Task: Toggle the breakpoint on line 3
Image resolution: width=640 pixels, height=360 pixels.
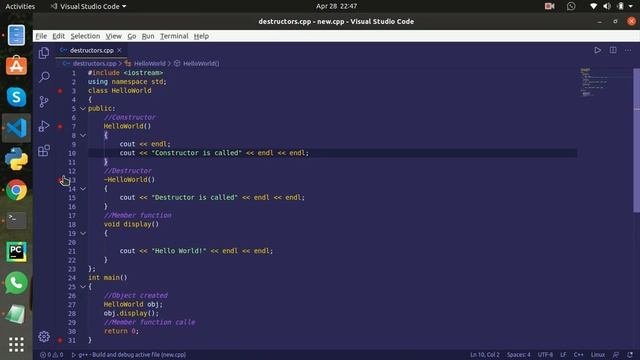Action: coord(60,91)
